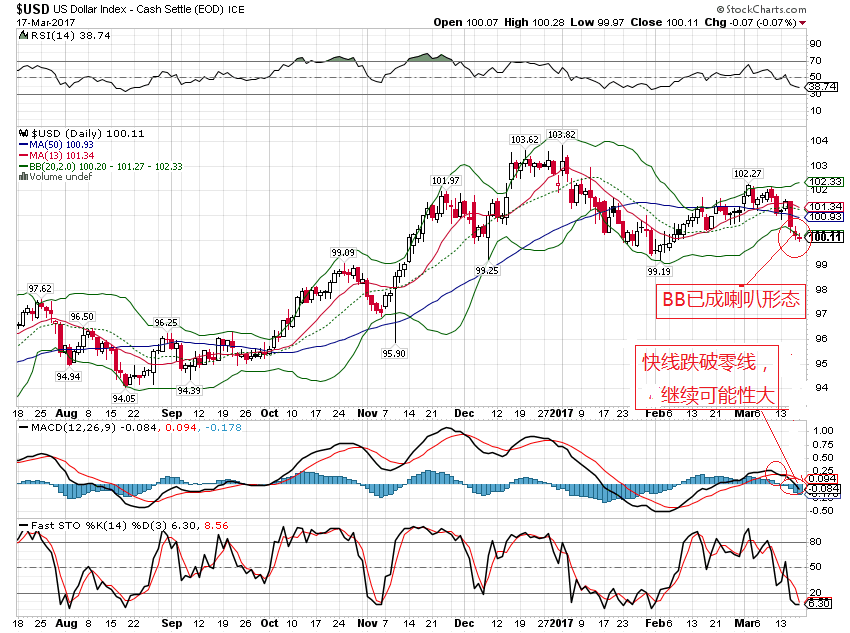Click the MA(50) blue line legend swatch
The width and height of the screenshot is (850, 633).
(23, 147)
